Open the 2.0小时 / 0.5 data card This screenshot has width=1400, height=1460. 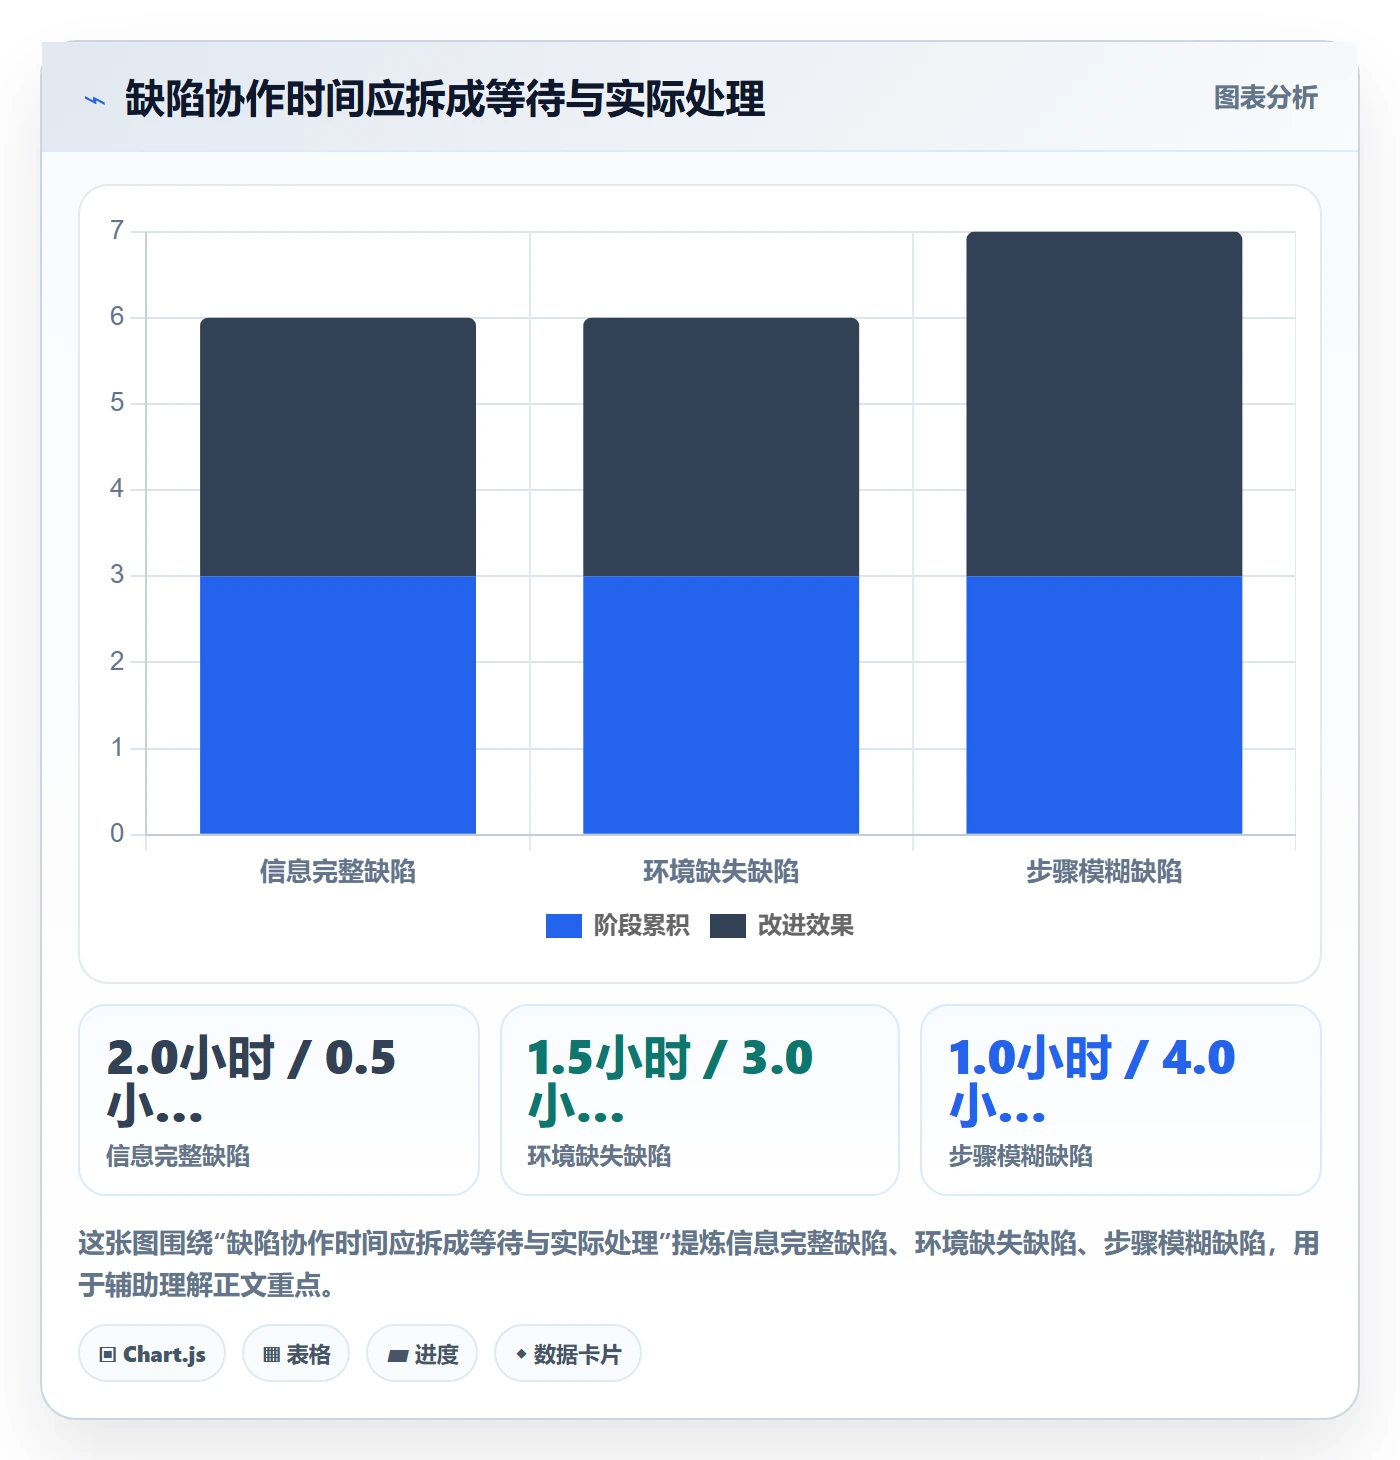pos(279,1100)
